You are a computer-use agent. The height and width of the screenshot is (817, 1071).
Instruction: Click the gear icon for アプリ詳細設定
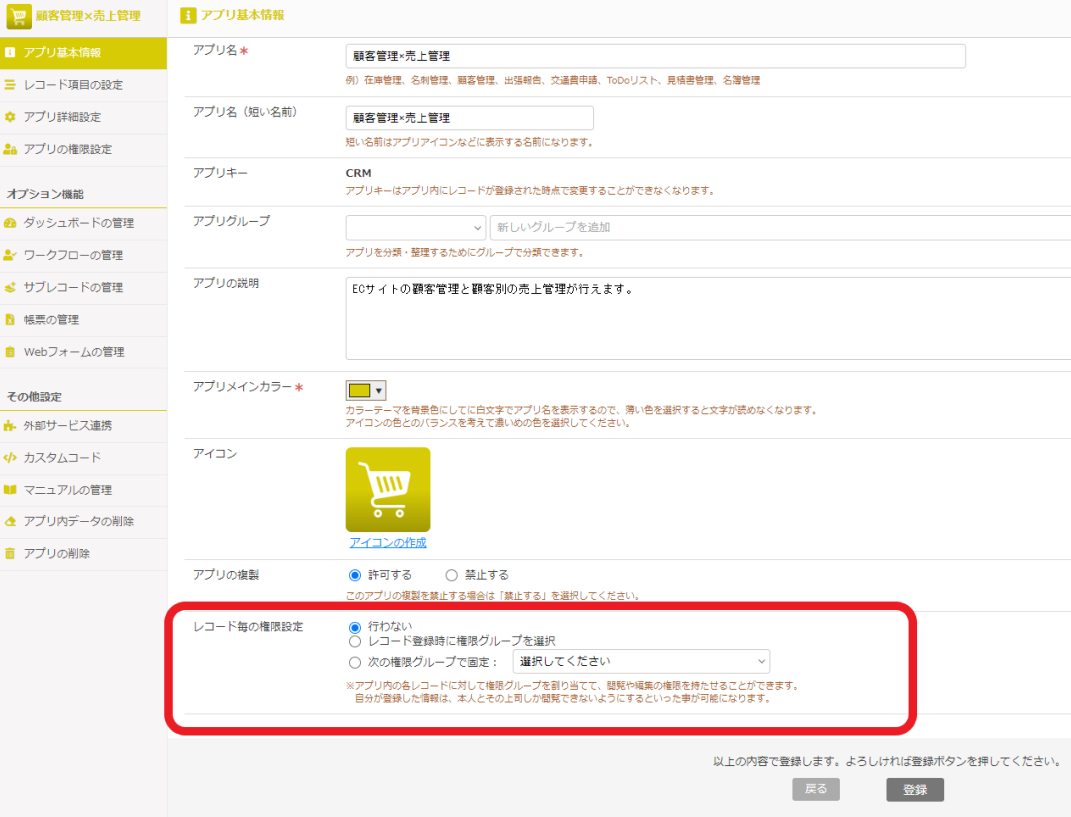pos(10,117)
